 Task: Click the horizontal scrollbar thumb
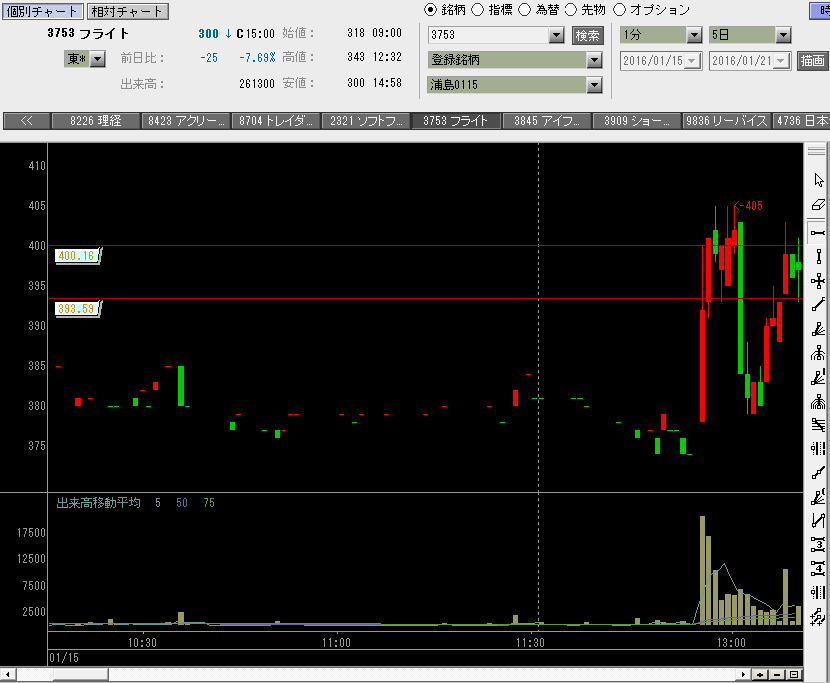(x=80, y=675)
